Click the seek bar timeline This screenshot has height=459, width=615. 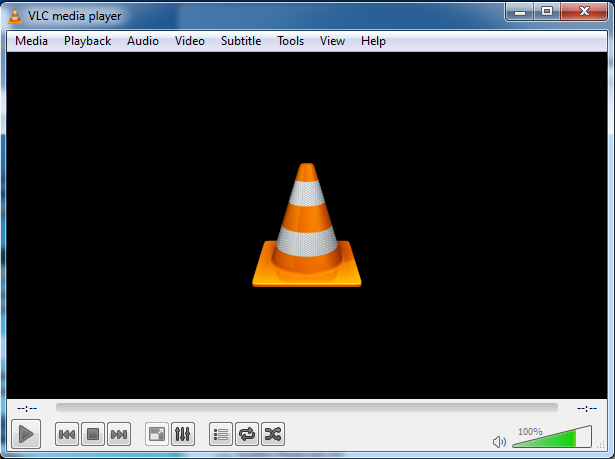click(307, 408)
